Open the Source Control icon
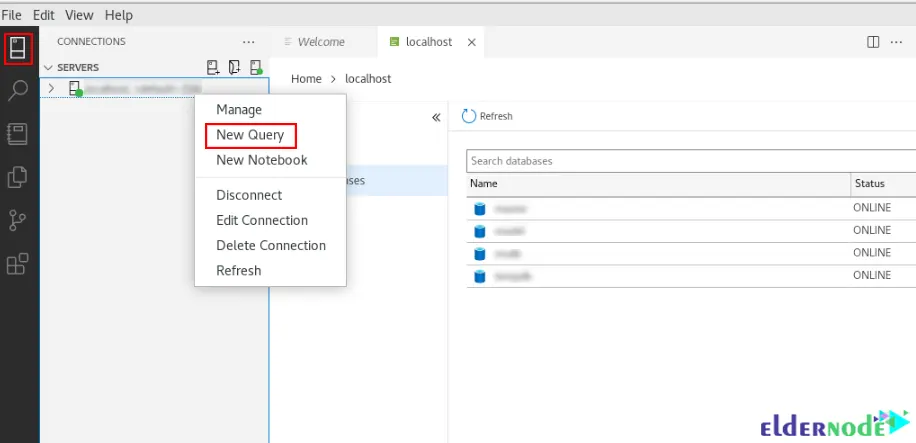 pos(18,220)
